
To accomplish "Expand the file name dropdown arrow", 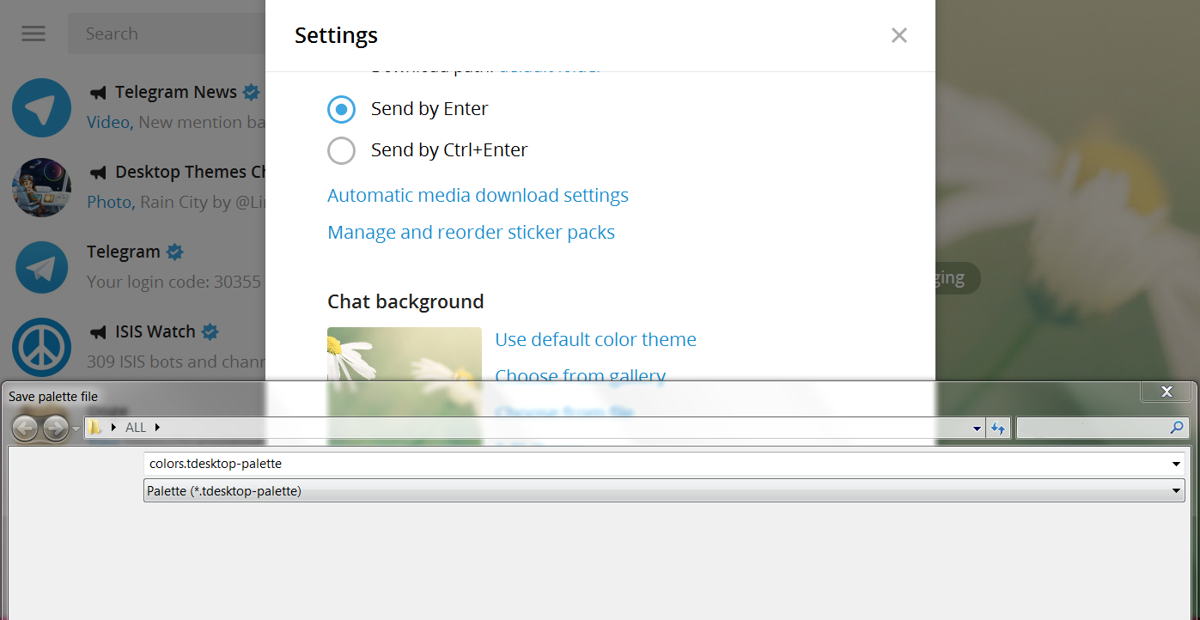I will coord(1177,464).
